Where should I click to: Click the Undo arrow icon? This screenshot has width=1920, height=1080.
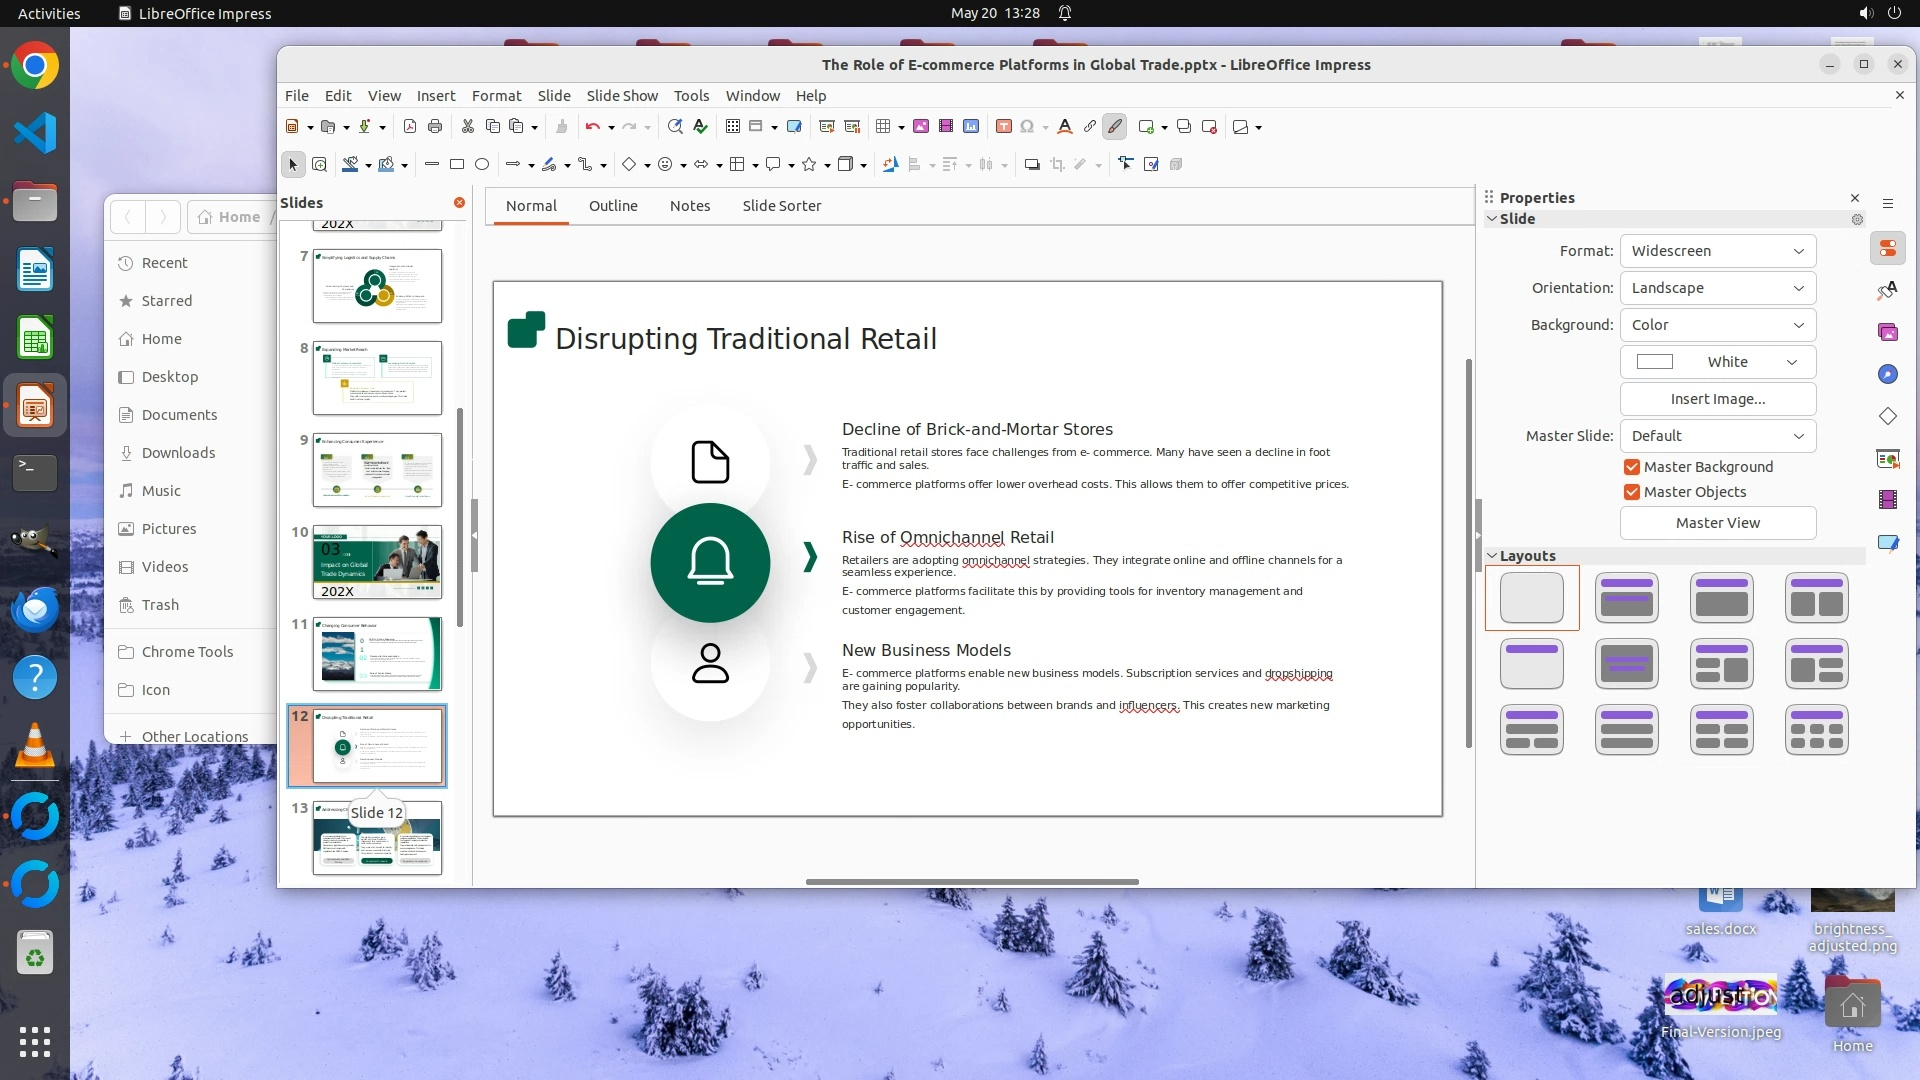point(592,127)
